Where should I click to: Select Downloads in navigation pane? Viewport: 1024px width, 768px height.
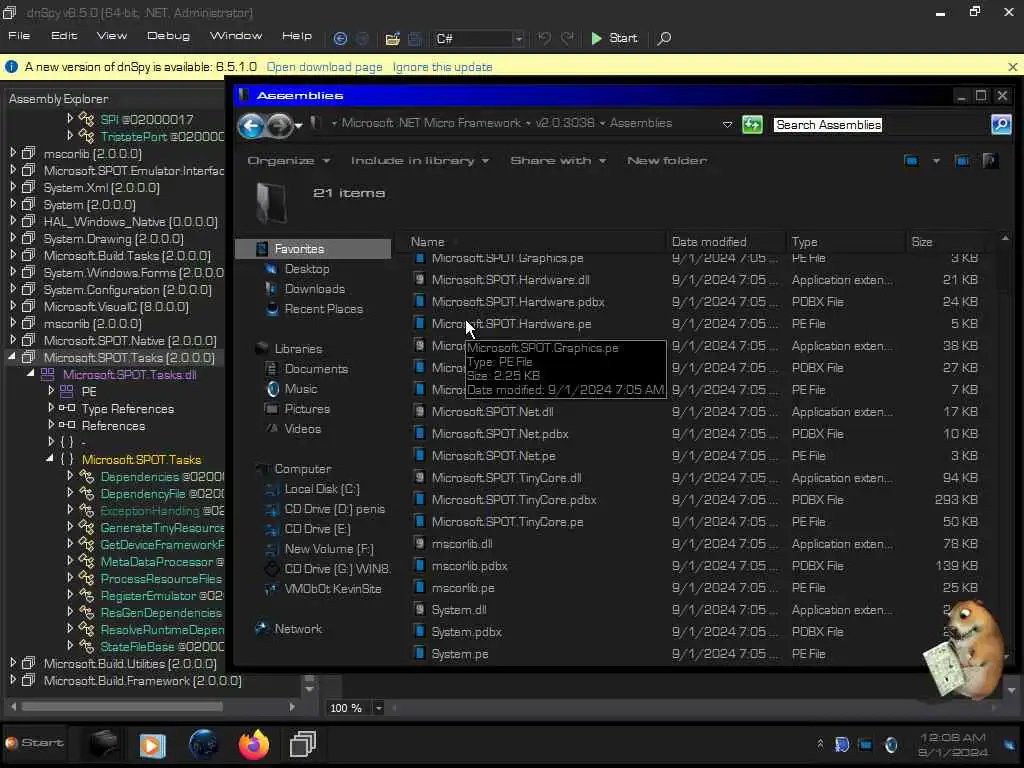314,289
